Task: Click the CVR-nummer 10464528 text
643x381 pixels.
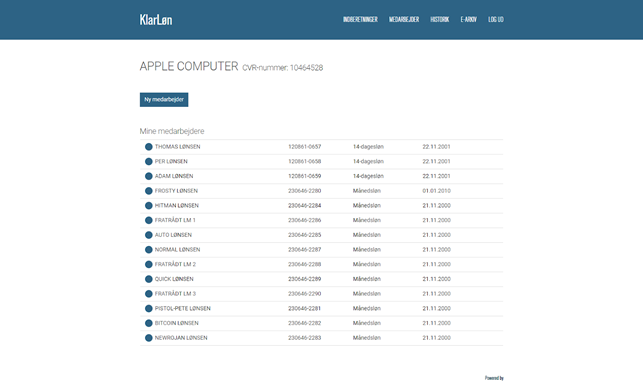Action: point(283,68)
